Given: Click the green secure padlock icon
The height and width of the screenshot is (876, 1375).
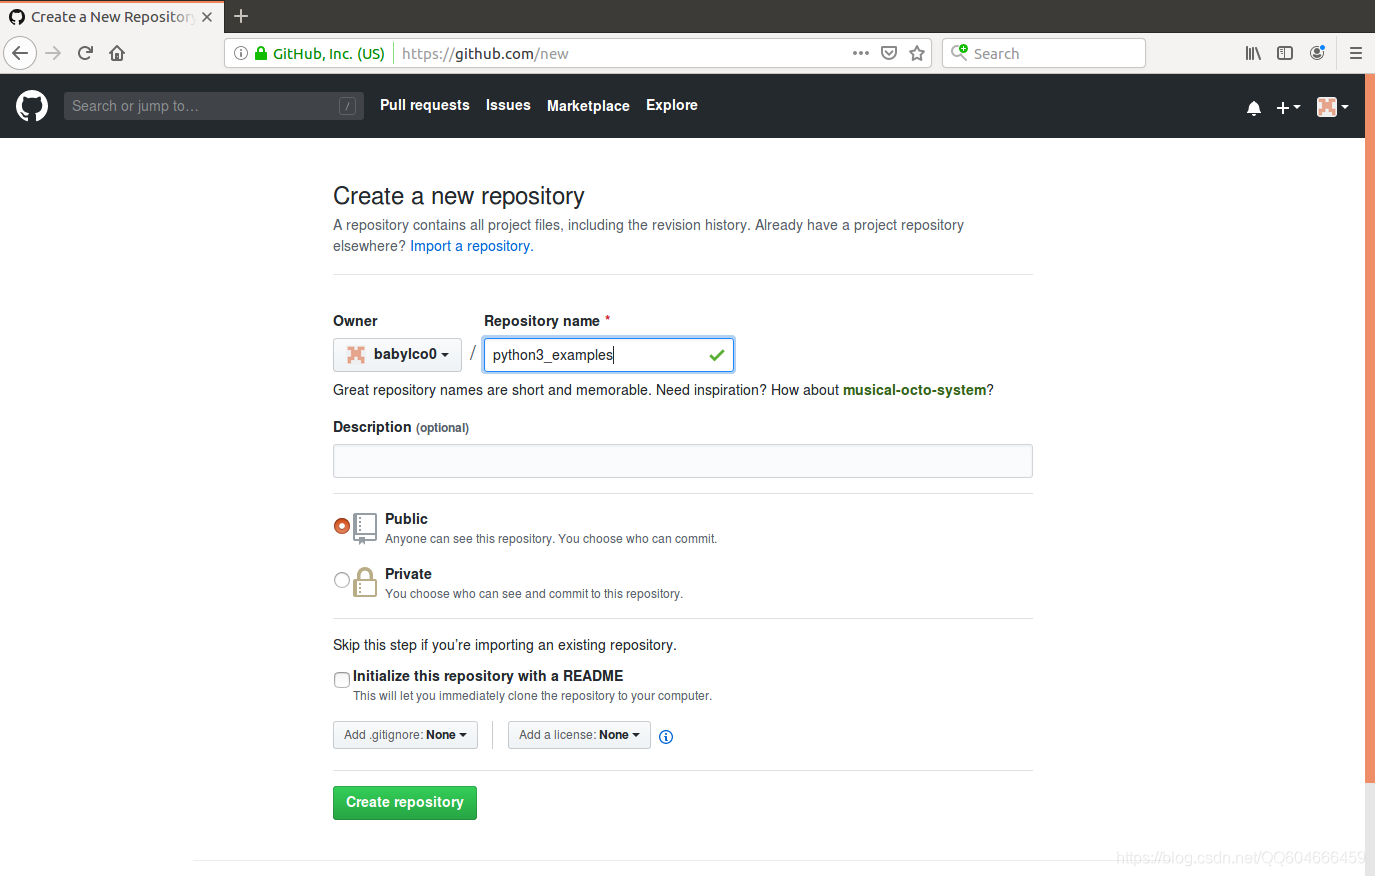Looking at the screenshot, I should 261,53.
